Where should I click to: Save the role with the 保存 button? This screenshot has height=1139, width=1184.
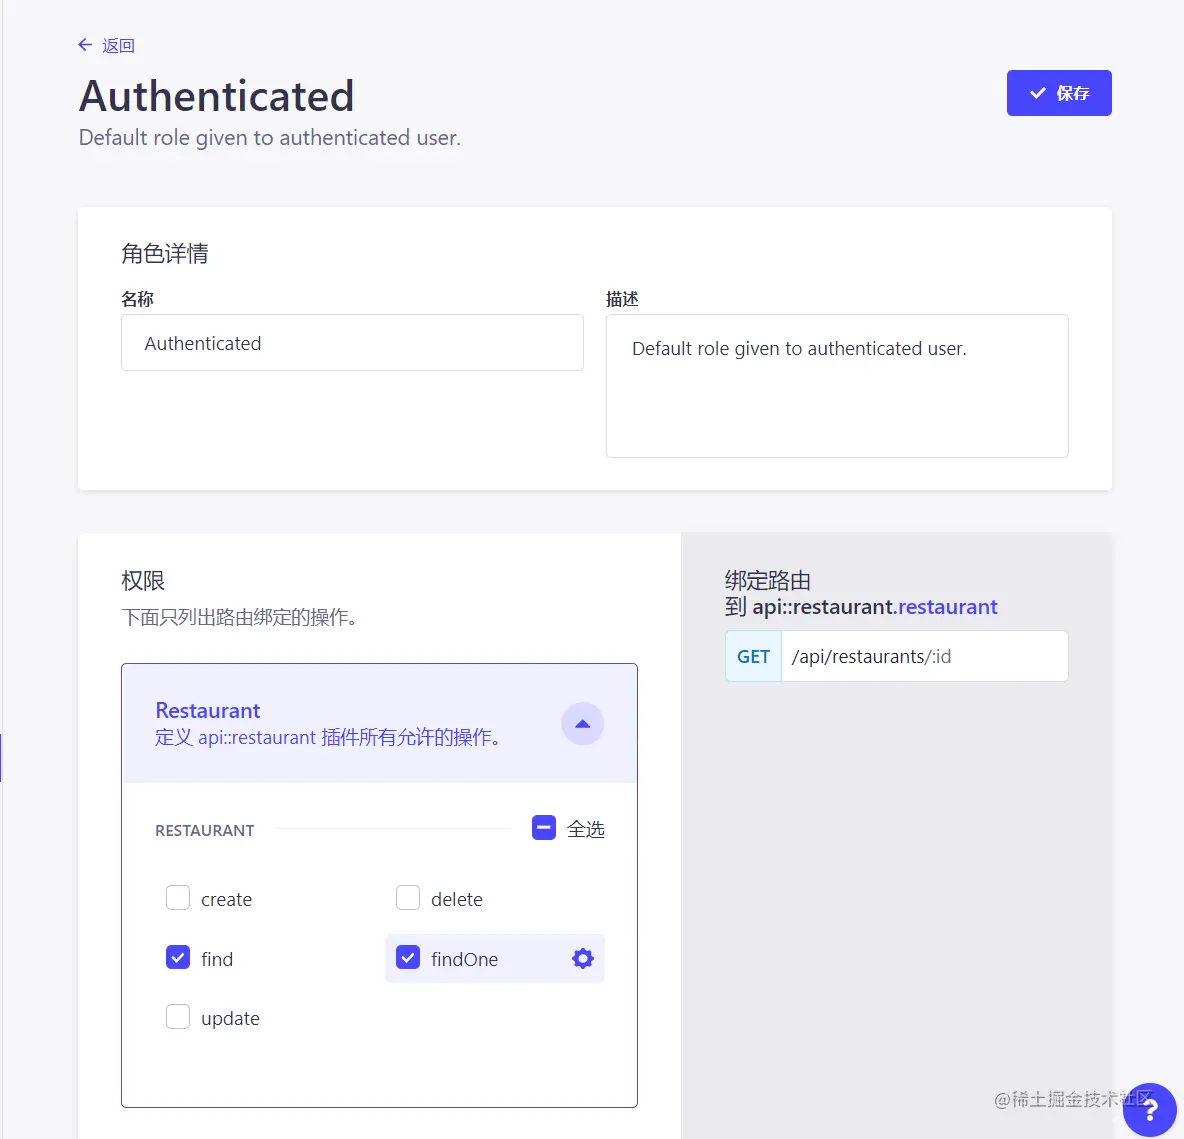click(1059, 93)
